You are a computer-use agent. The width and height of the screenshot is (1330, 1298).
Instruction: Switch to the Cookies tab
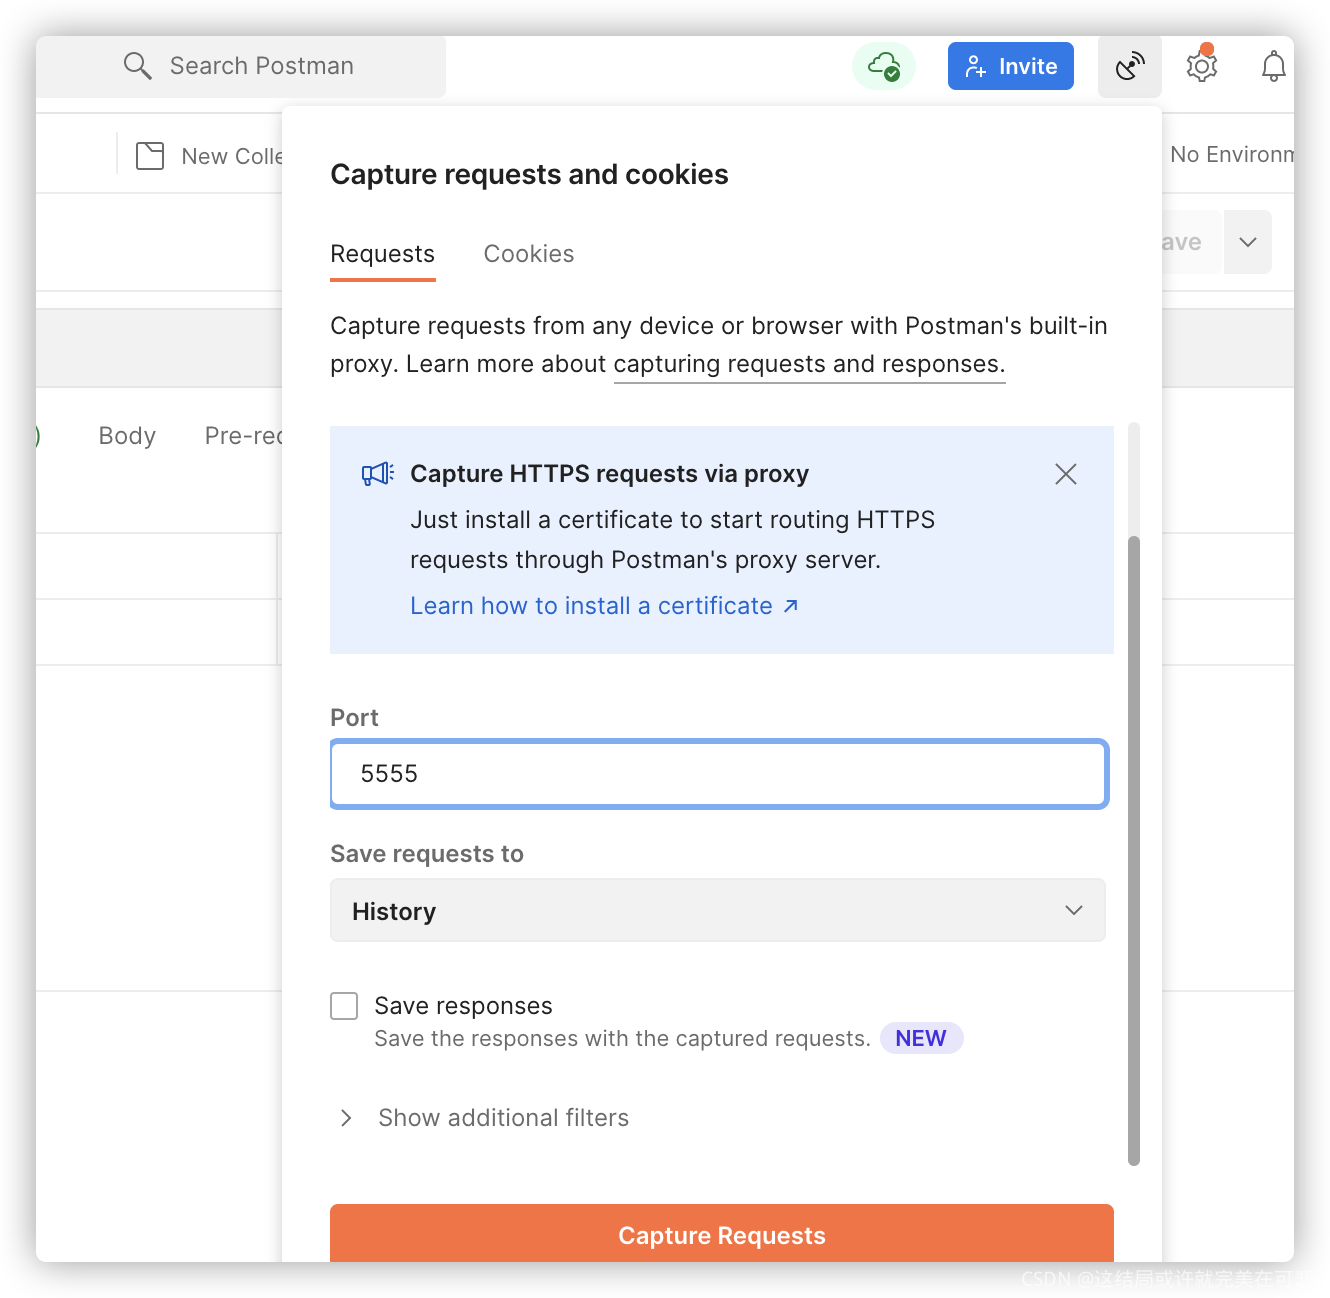(529, 254)
